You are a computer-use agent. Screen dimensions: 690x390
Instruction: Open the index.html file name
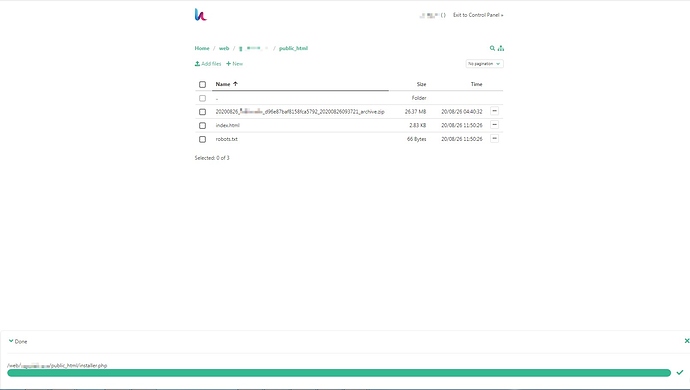pos(228,125)
